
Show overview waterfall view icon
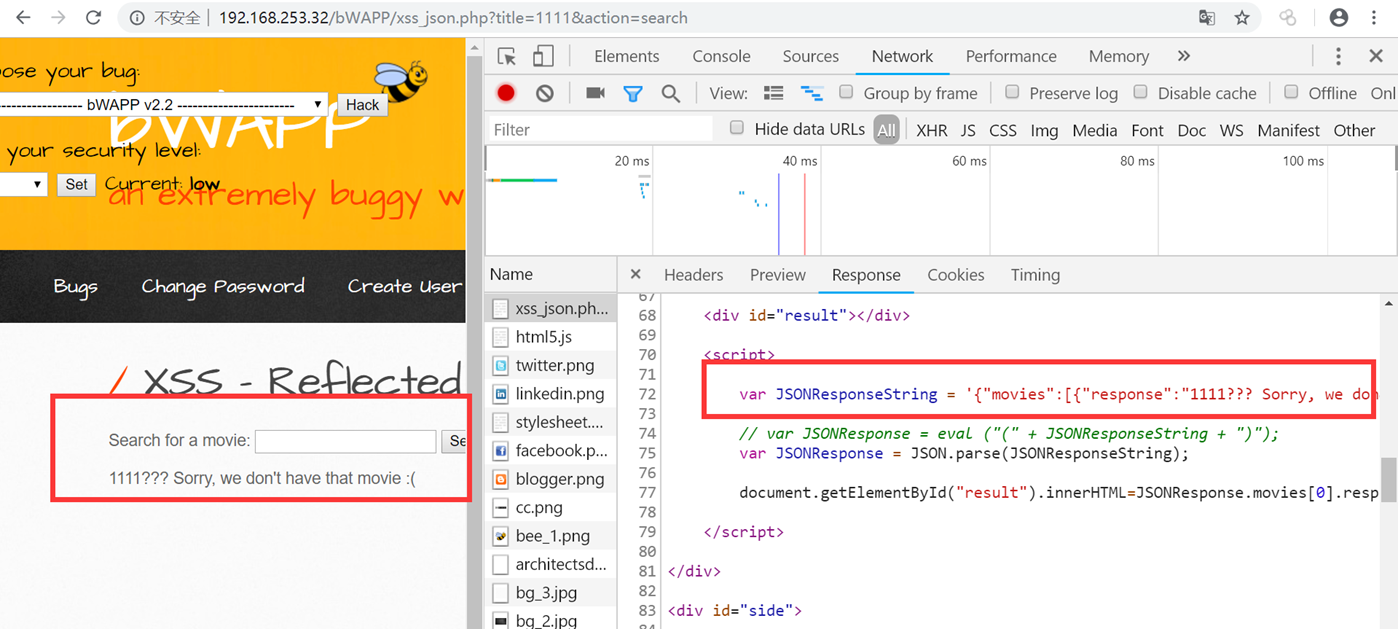[812, 93]
